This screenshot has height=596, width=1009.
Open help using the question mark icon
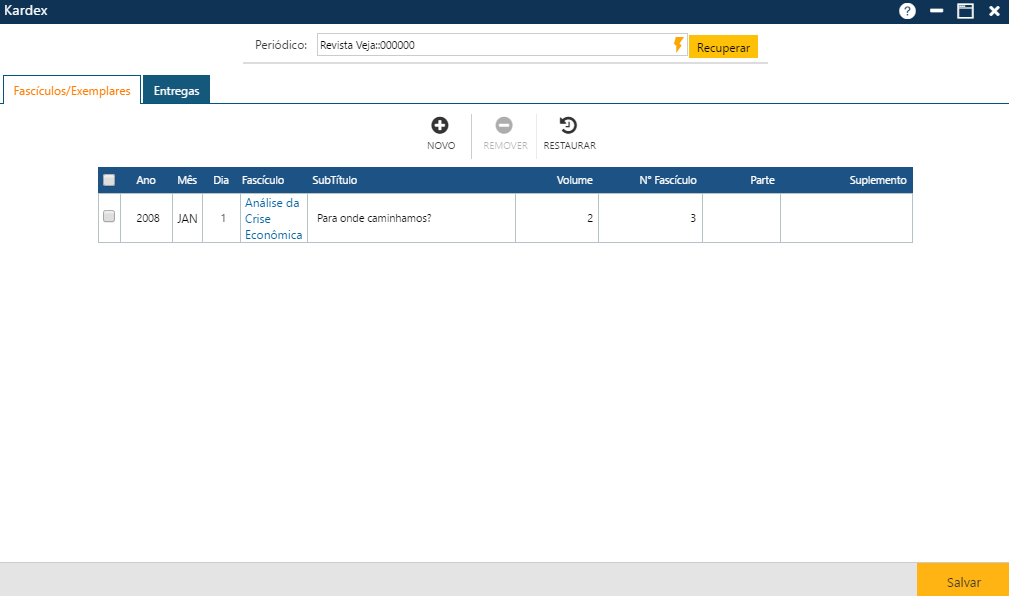(x=906, y=11)
